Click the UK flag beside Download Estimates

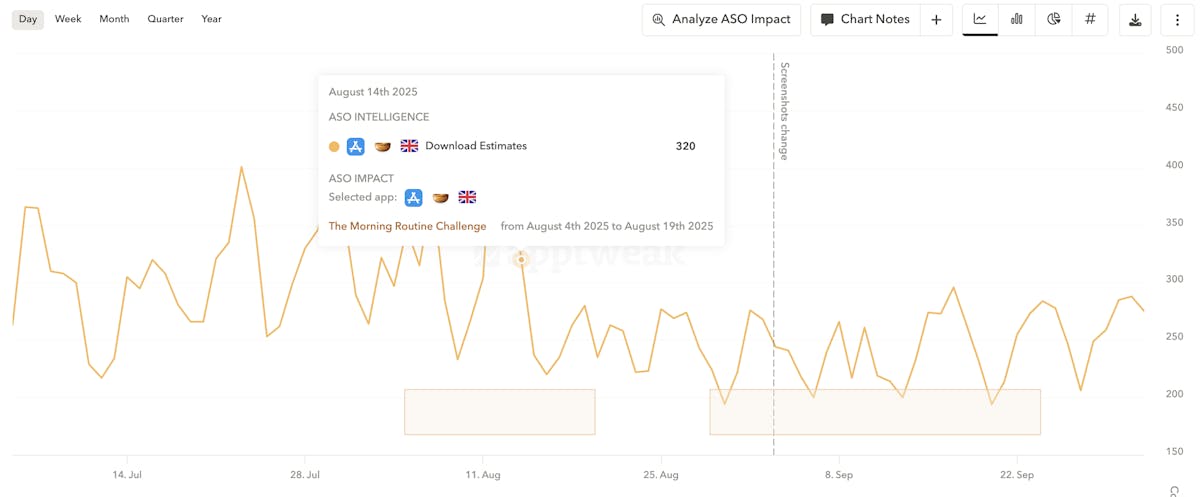coord(409,146)
